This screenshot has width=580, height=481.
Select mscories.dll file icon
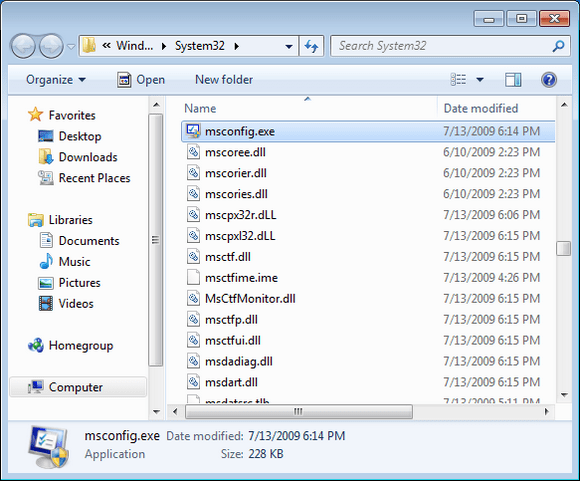193,194
